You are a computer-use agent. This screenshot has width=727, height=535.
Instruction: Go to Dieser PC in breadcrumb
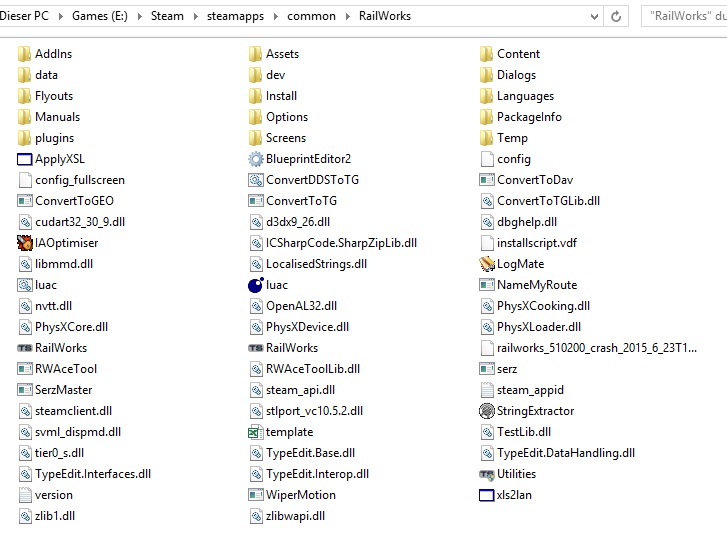tap(24, 16)
